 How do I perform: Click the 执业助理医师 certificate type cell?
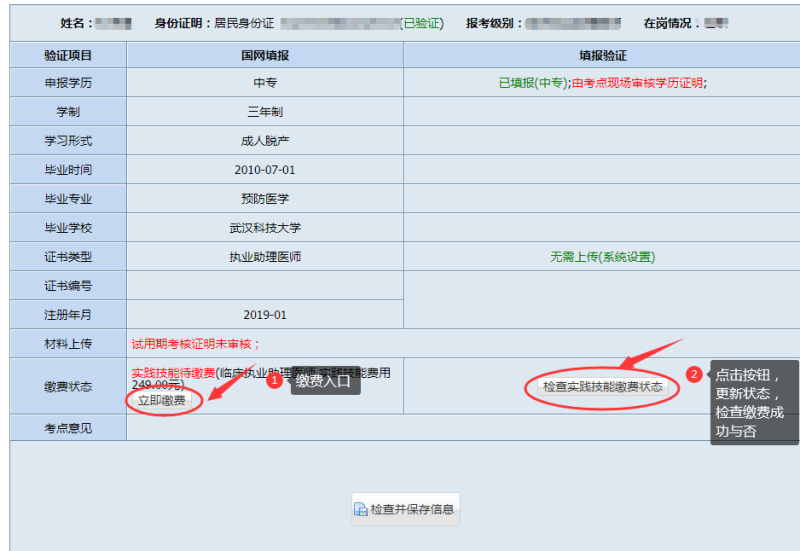pos(265,257)
